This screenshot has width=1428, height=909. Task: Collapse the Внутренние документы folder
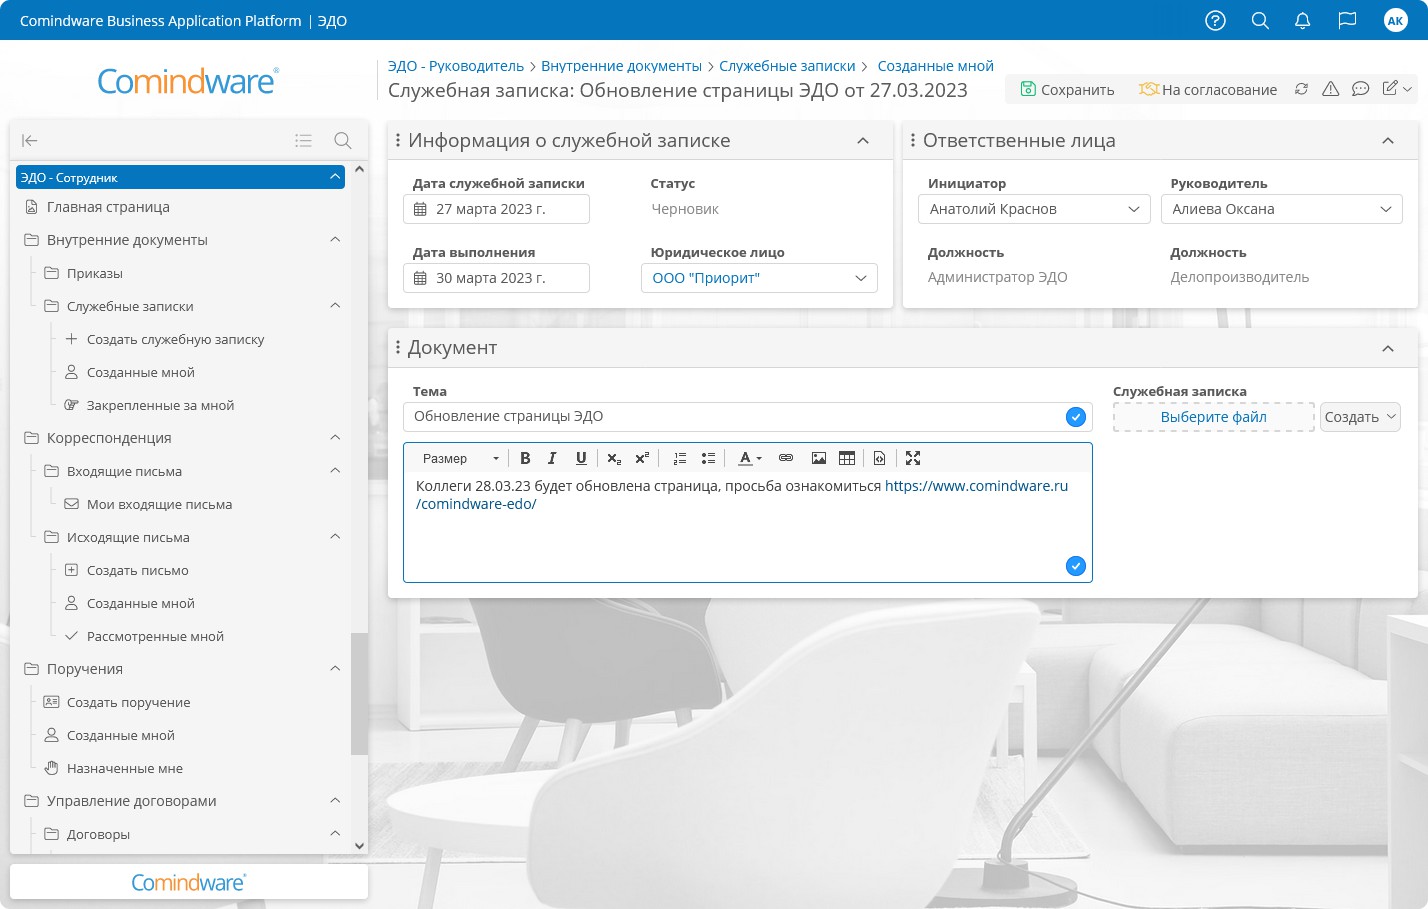[x=335, y=240]
